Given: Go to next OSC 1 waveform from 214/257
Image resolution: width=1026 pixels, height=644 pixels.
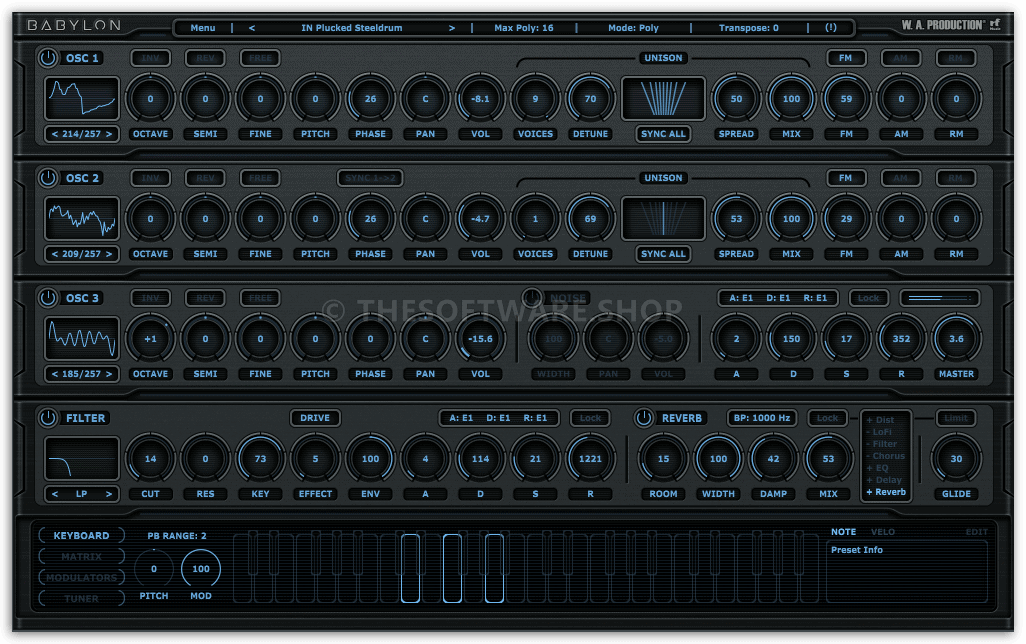Looking at the screenshot, I should 109,134.
